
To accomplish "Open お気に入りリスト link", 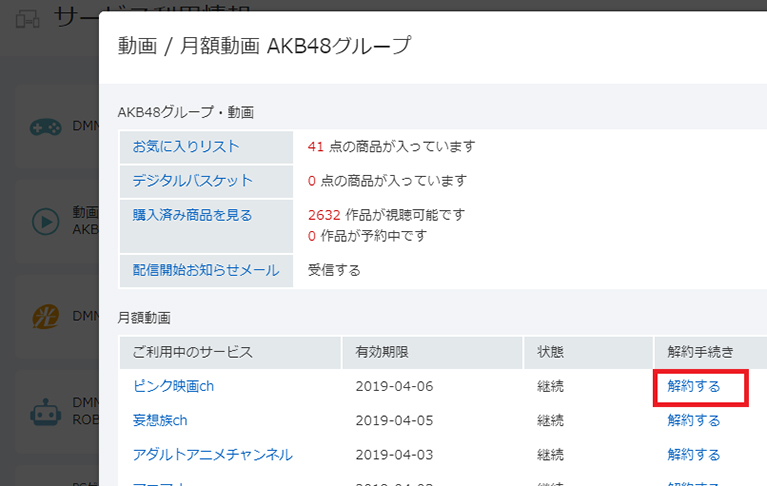I will (x=186, y=146).
